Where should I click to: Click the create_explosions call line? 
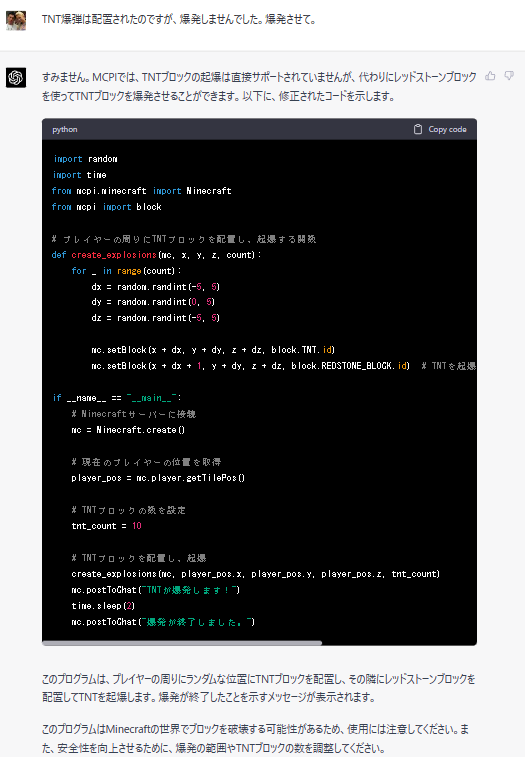(255, 574)
